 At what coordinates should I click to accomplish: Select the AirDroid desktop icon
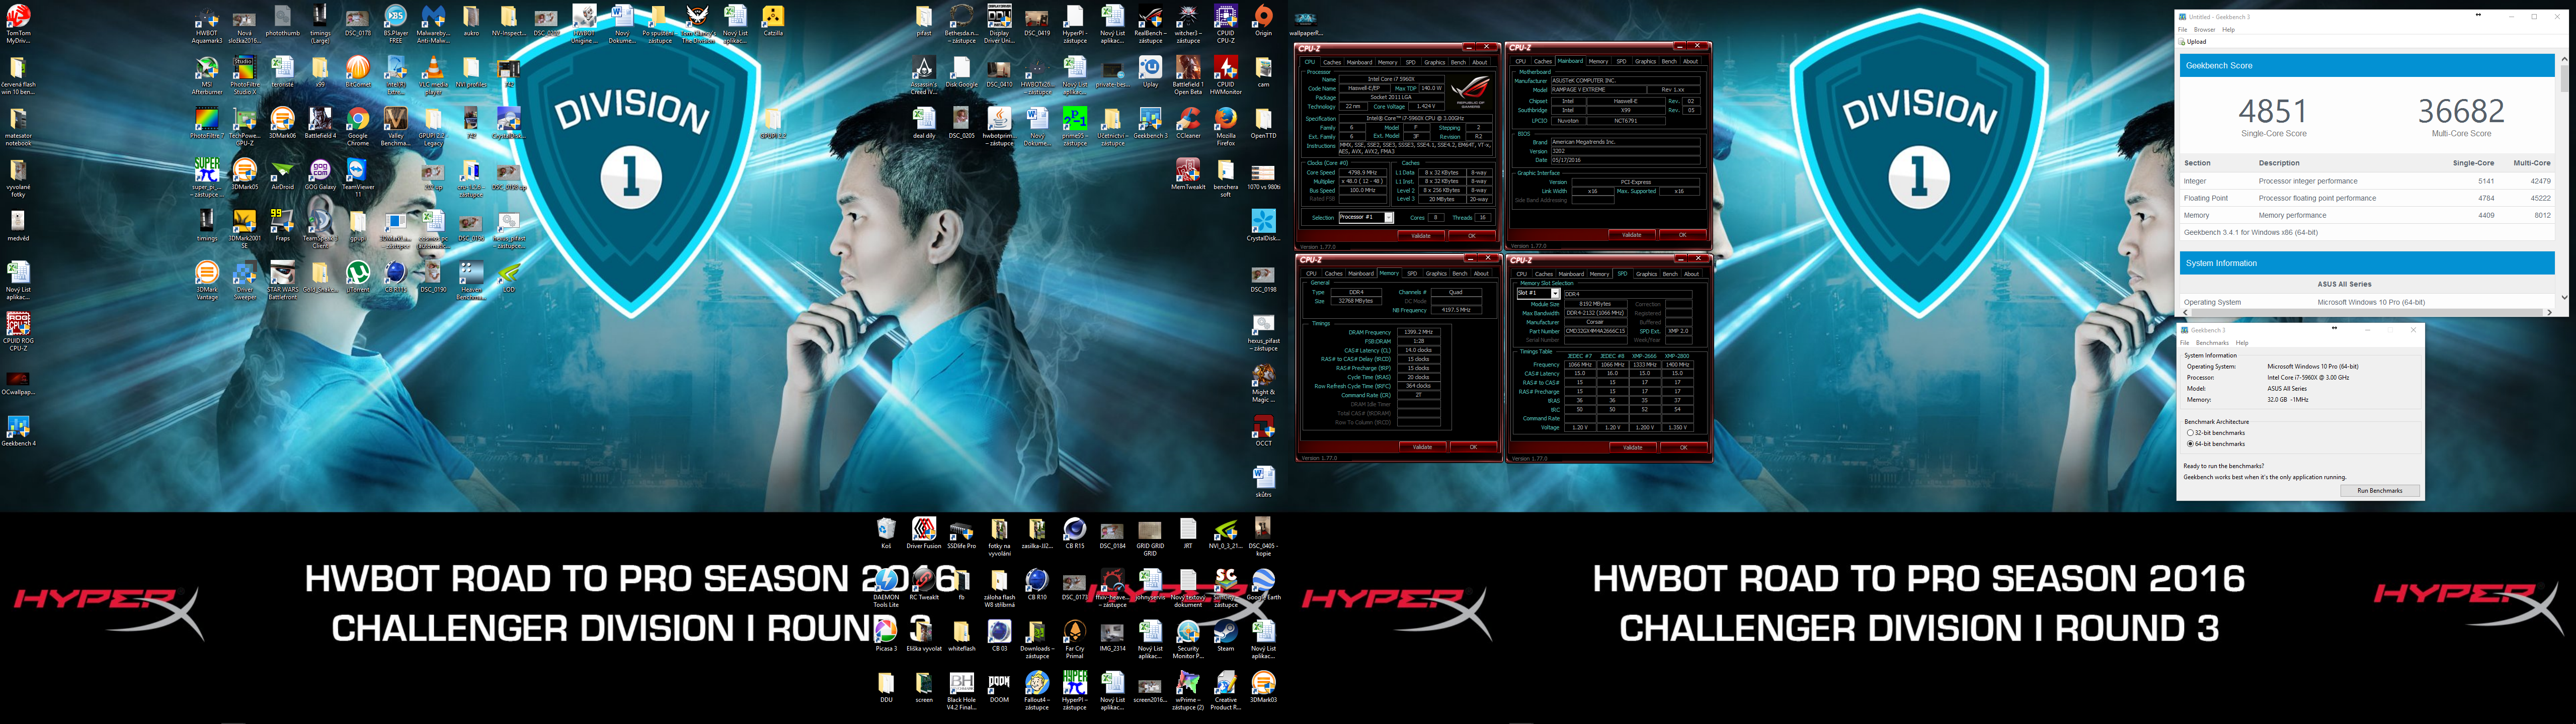[282, 175]
